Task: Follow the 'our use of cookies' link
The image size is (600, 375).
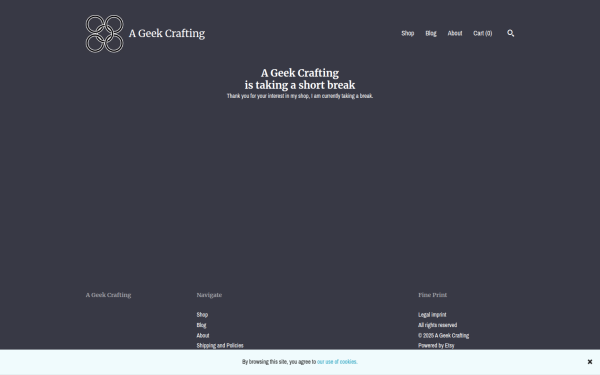Action: [x=337, y=362]
